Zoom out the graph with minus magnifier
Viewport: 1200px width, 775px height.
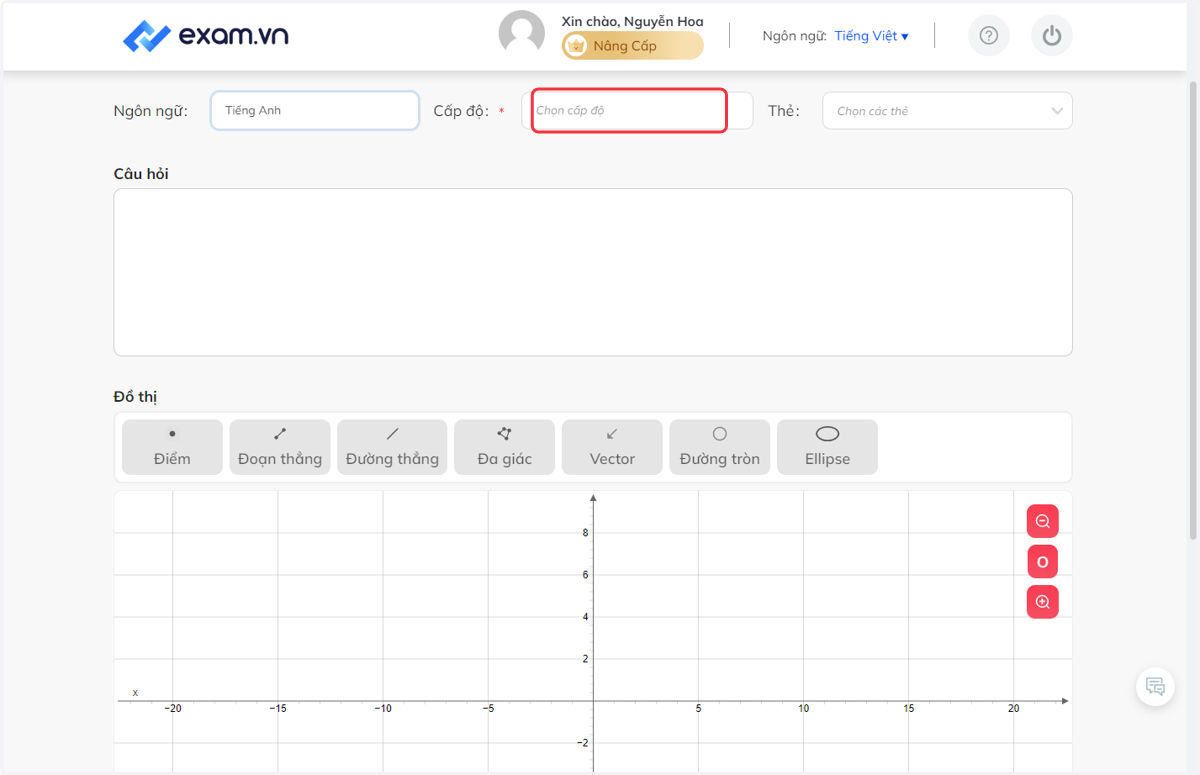coord(1043,521)
